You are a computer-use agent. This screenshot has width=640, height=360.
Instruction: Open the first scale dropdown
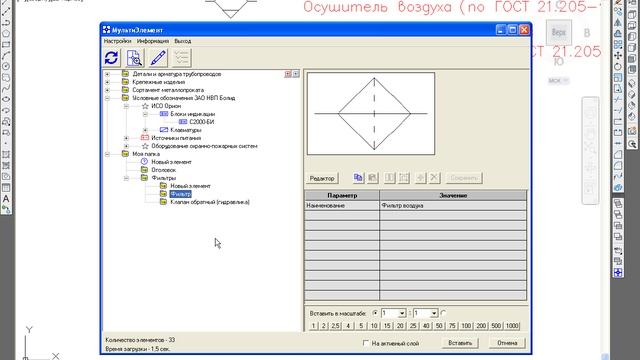pos(402,313)
